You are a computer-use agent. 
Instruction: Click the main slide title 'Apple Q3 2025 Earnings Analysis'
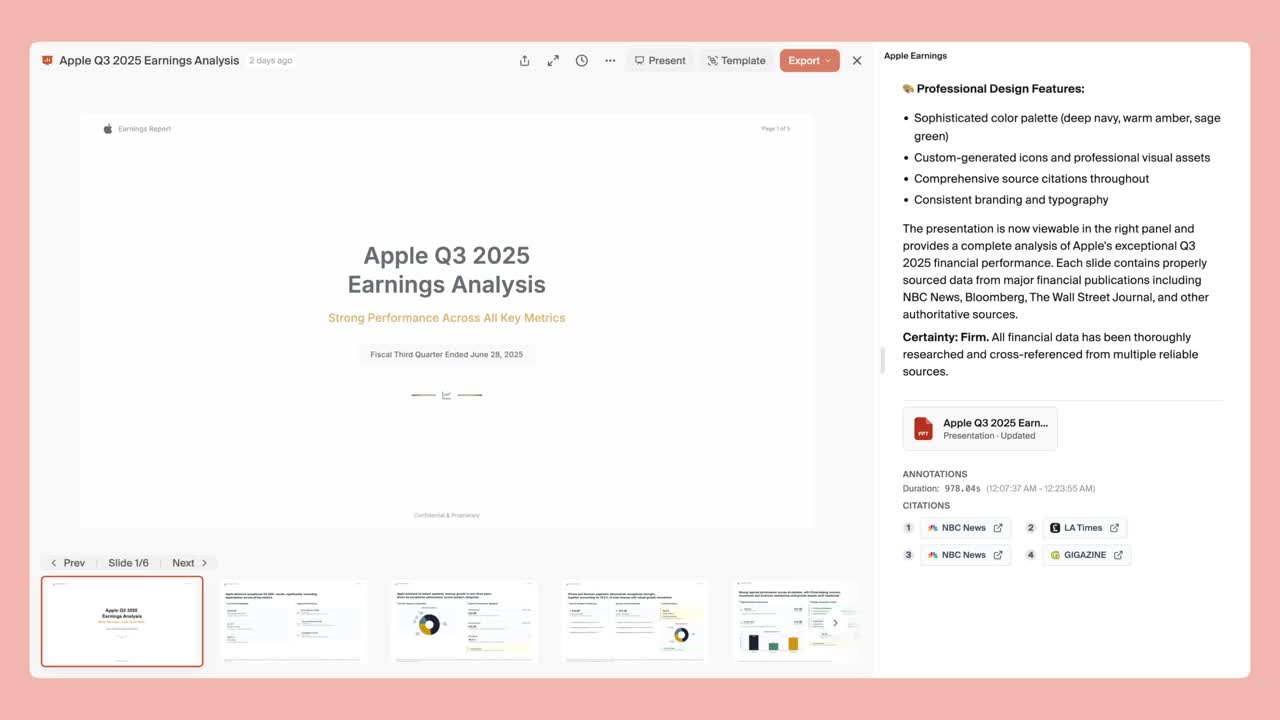pyautogui.click(x=447, y=270)
